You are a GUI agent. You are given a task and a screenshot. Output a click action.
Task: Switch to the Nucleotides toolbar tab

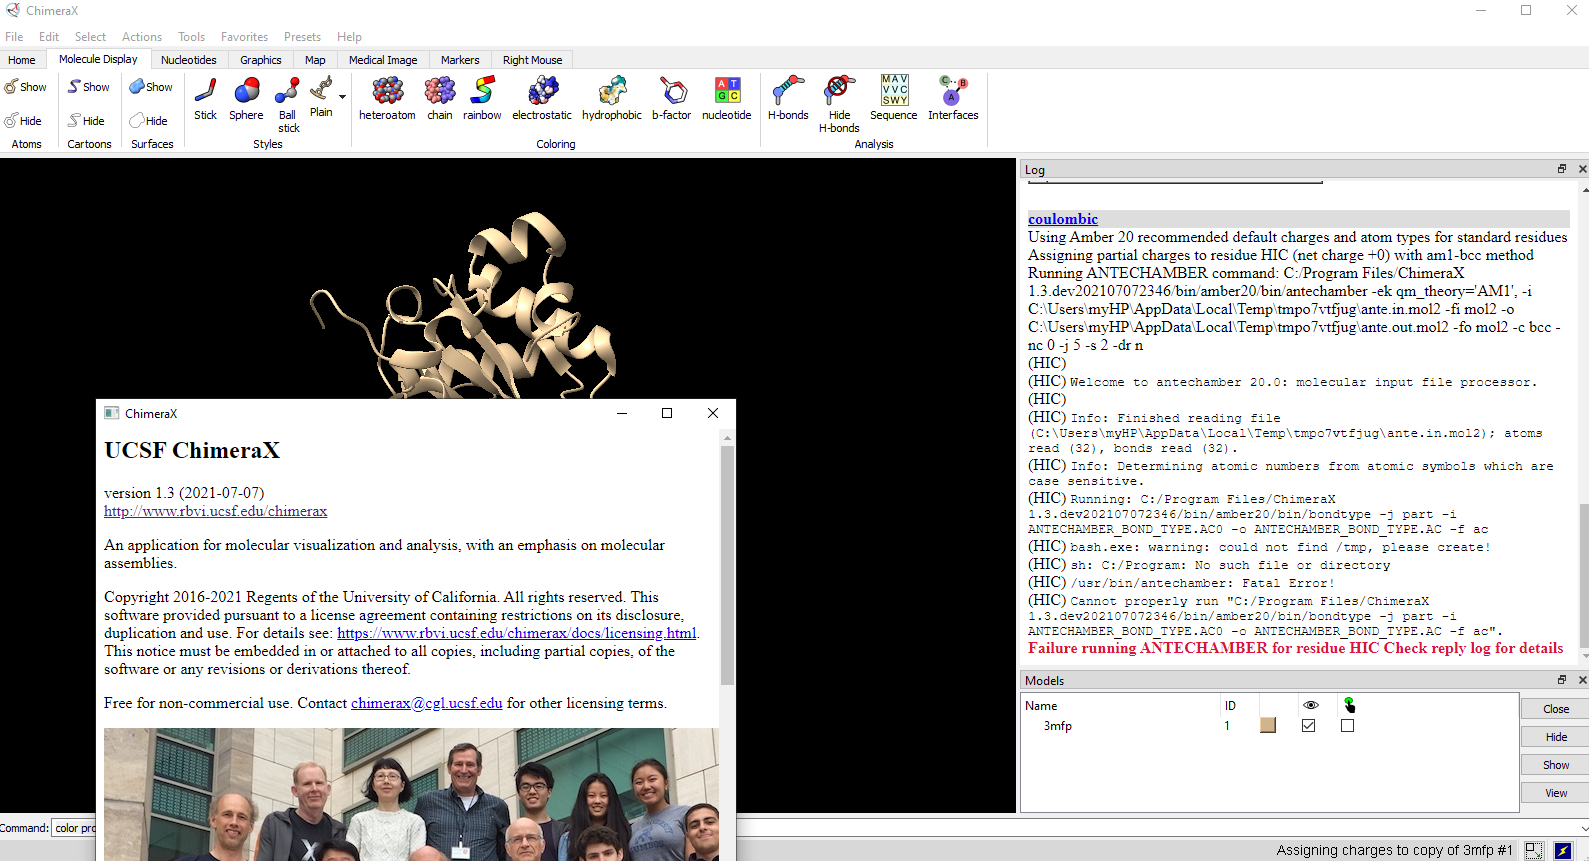pos(189,60)
